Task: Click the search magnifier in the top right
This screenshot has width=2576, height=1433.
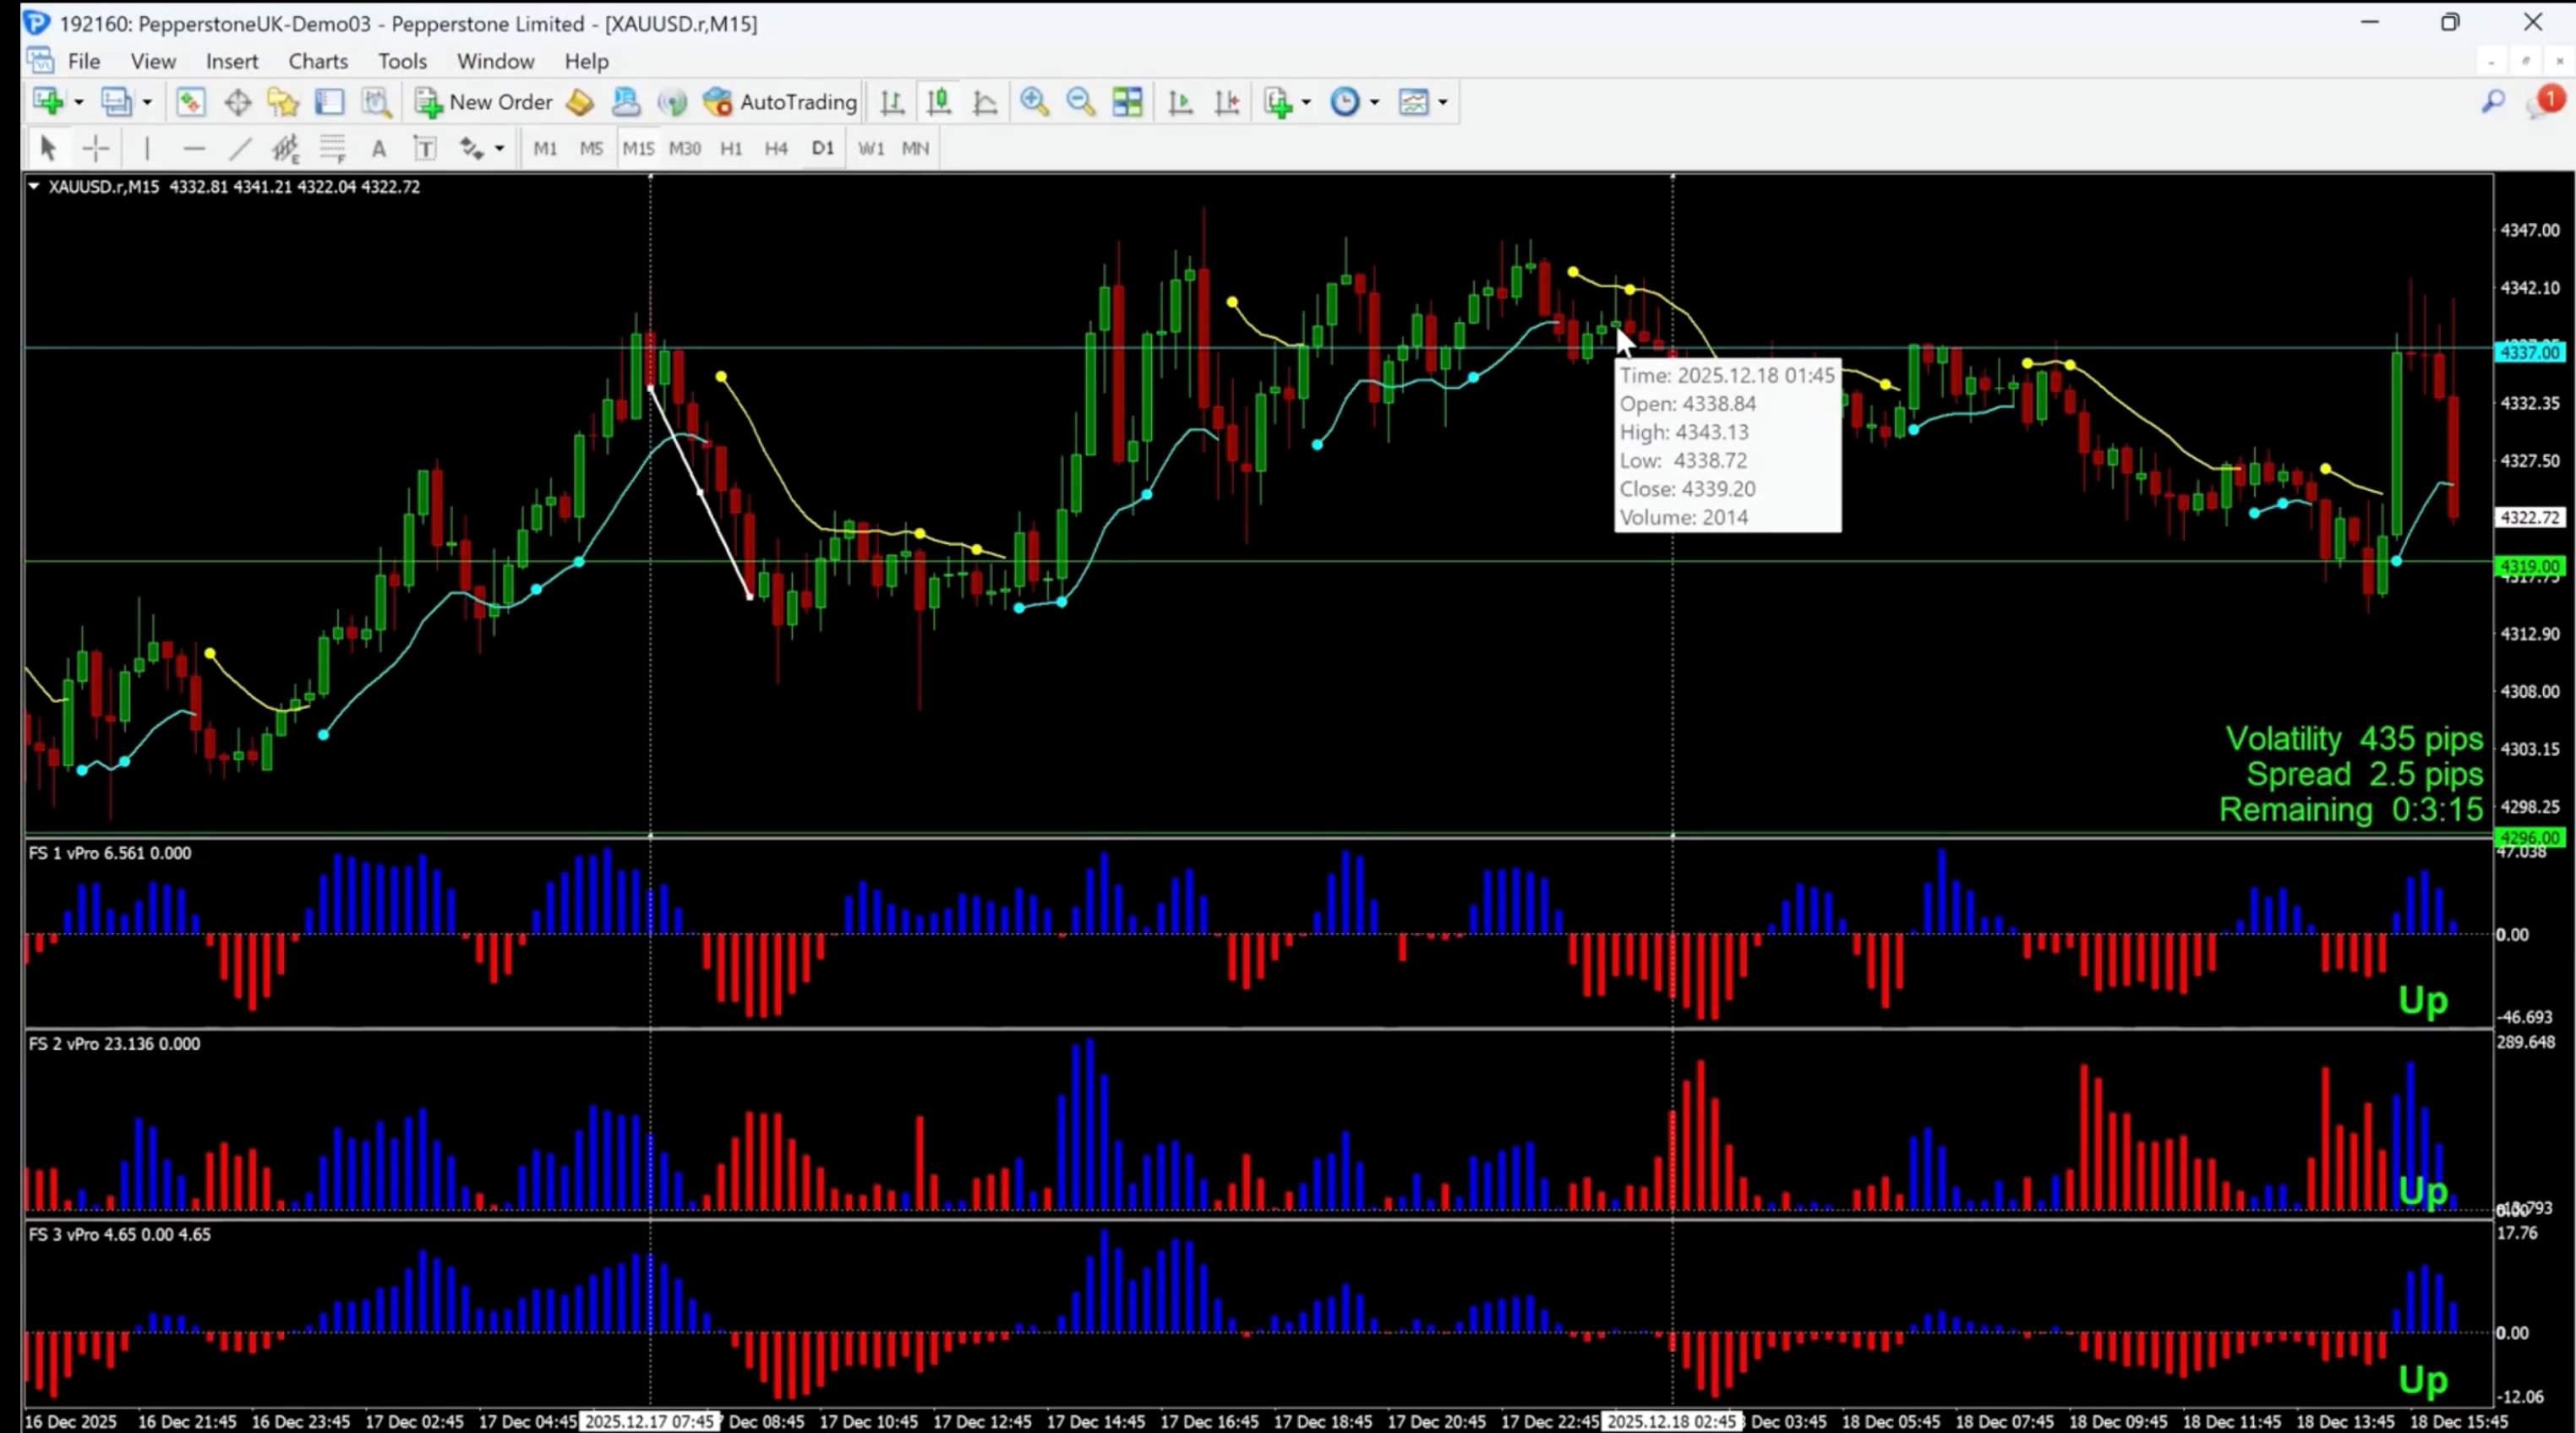Action: coord(2492,101)
